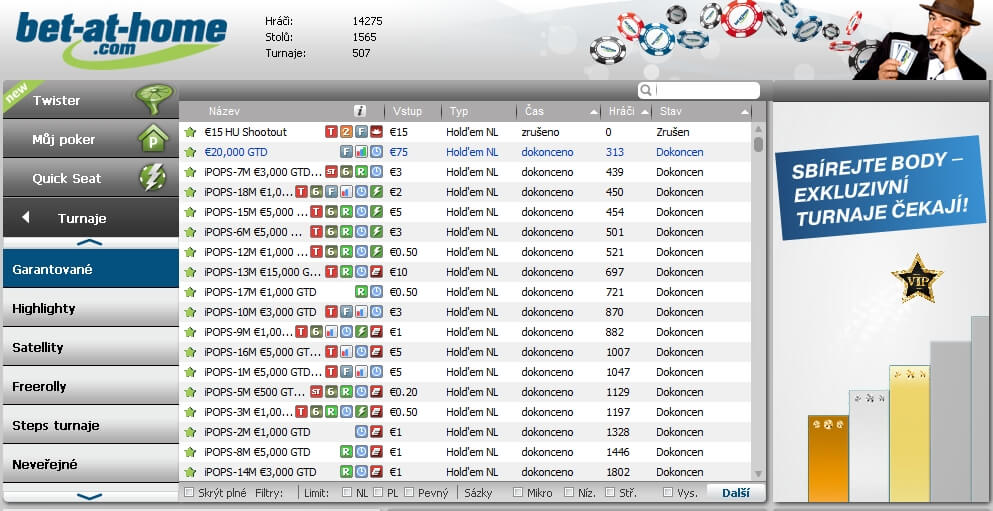
Task: Check the Stř. stakes filter
Action: [610, 493]
